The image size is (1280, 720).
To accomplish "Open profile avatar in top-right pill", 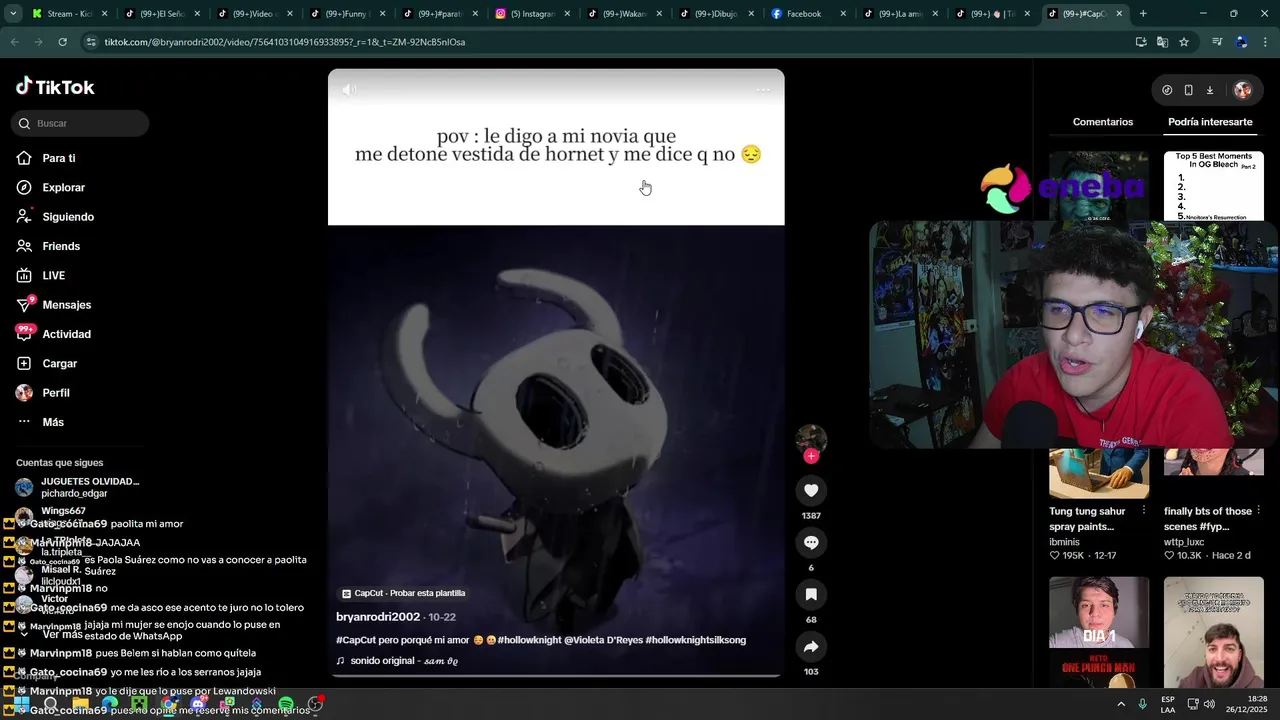I will pos(1243,90).
